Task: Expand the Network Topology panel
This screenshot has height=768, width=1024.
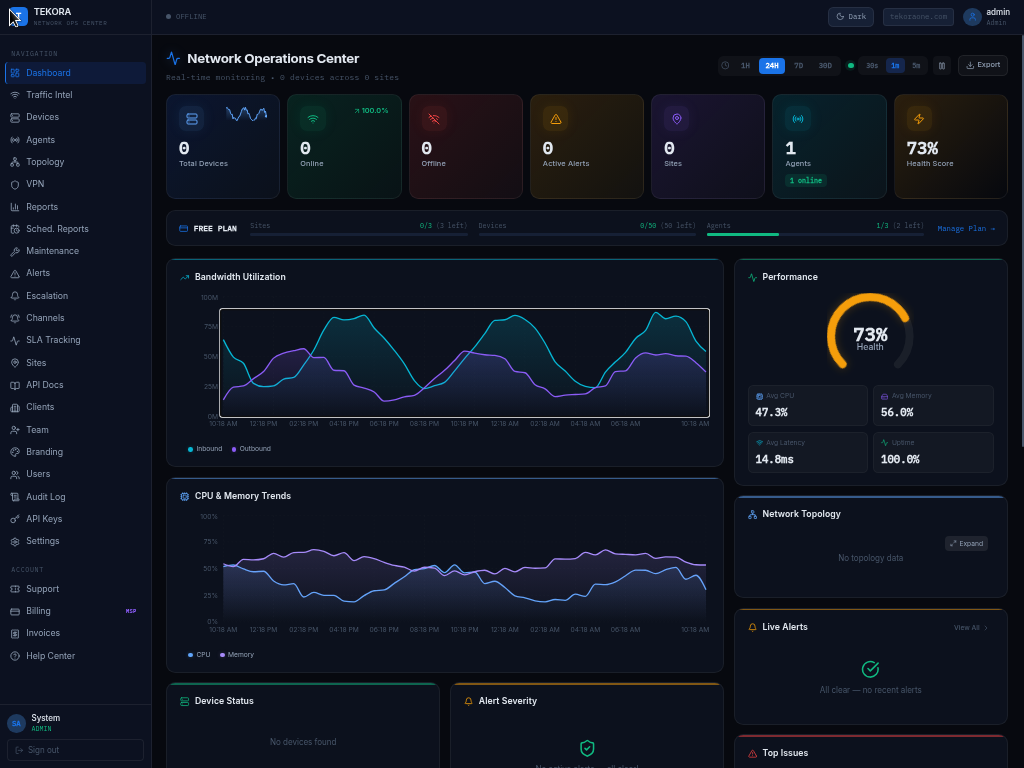Action: tap(966, 543)
